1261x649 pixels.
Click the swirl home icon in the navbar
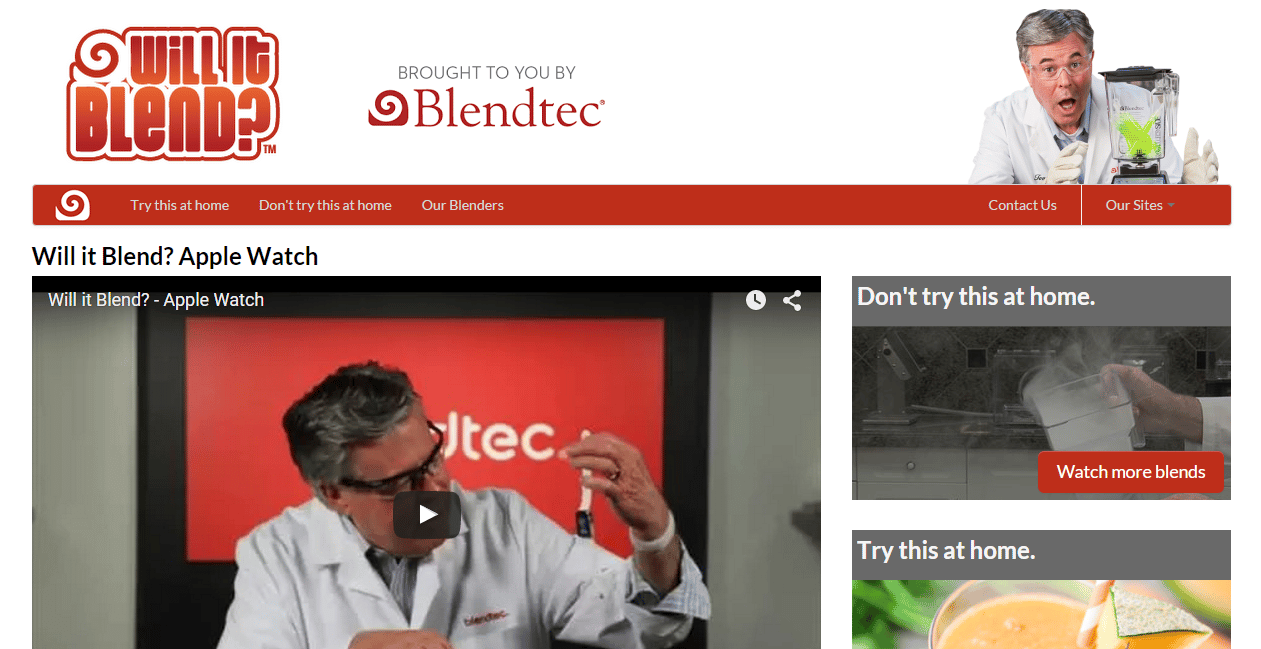coord(73,205)
